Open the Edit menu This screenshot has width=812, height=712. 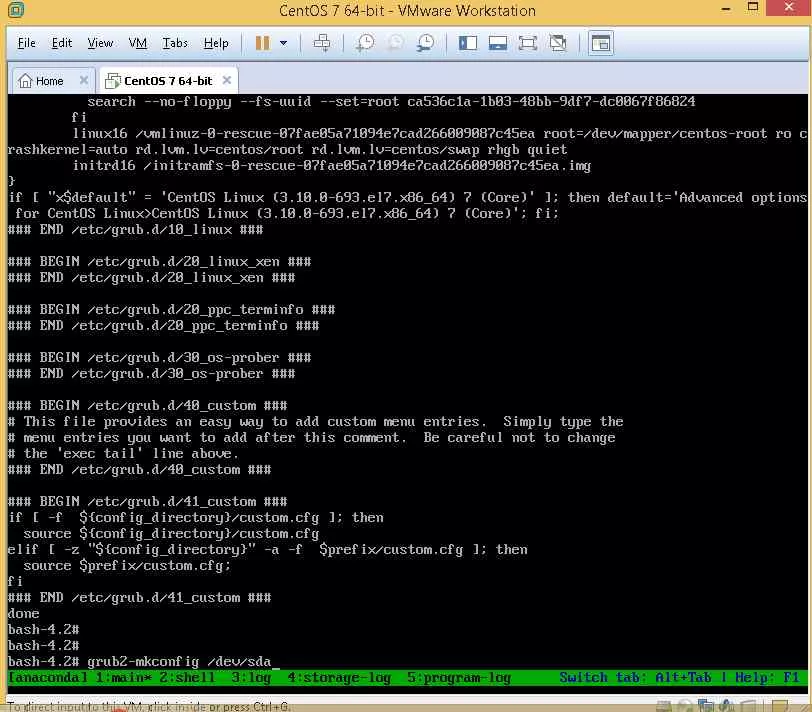[62, 43]
